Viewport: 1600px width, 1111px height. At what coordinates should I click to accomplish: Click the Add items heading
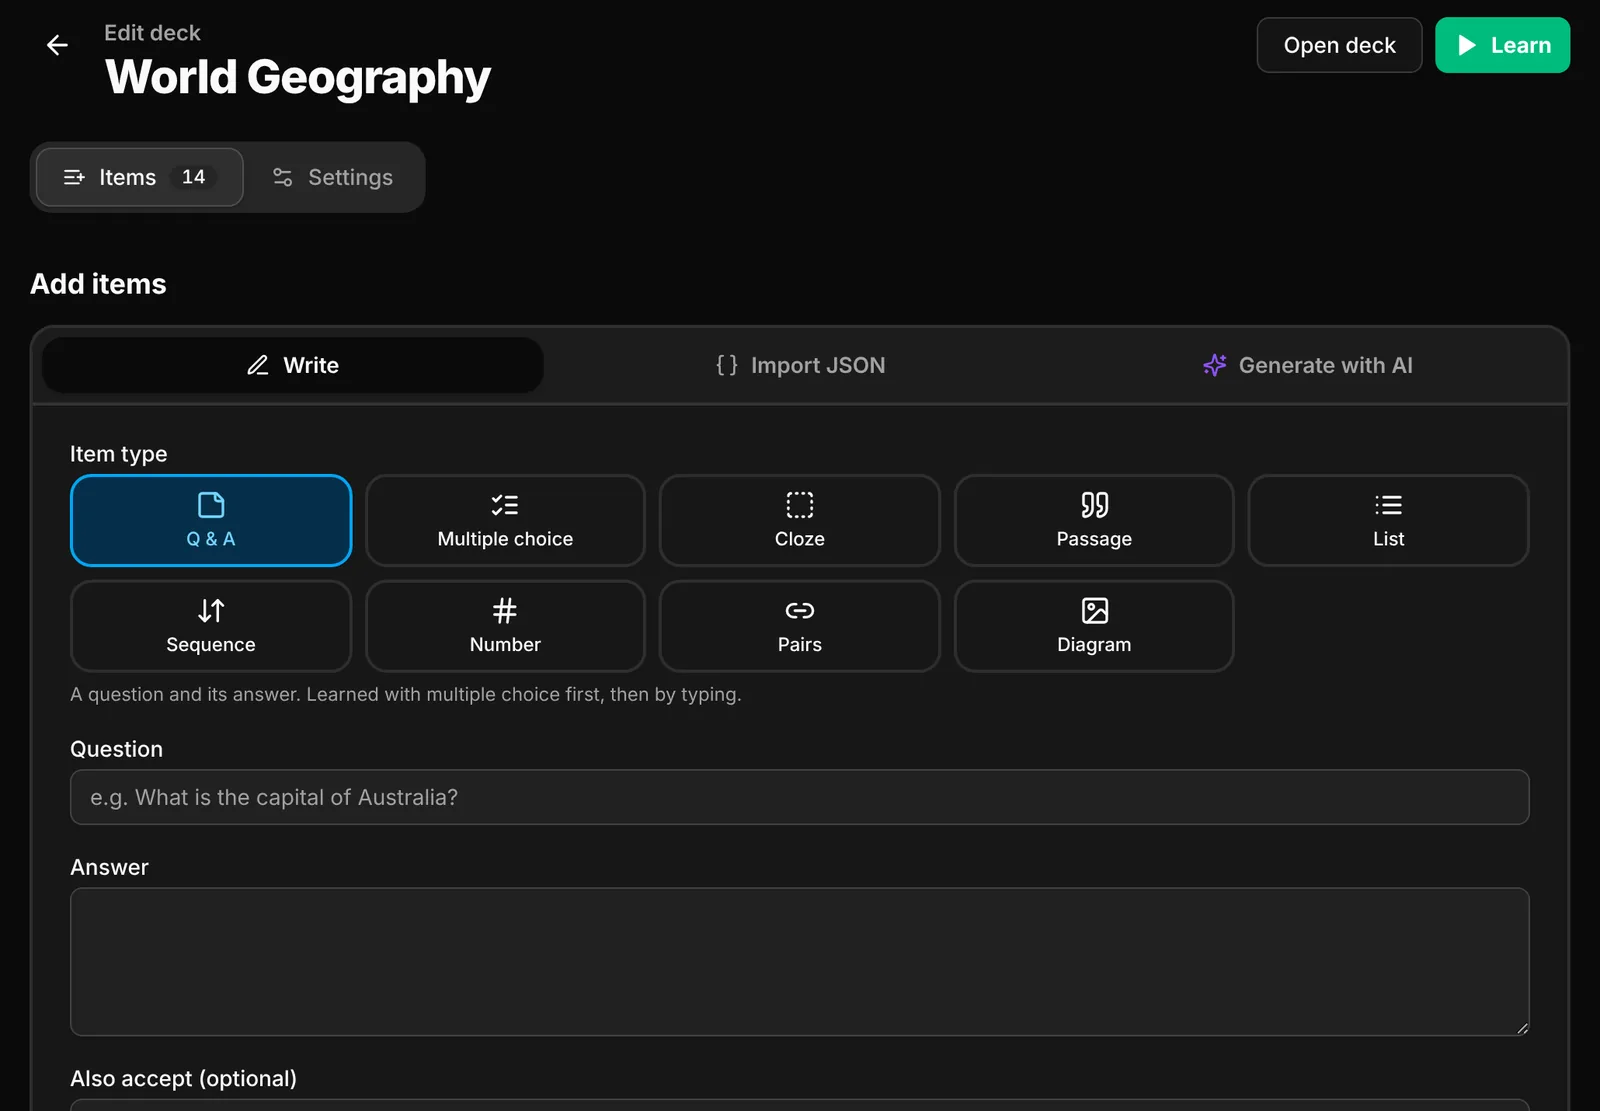coord(98,284)
